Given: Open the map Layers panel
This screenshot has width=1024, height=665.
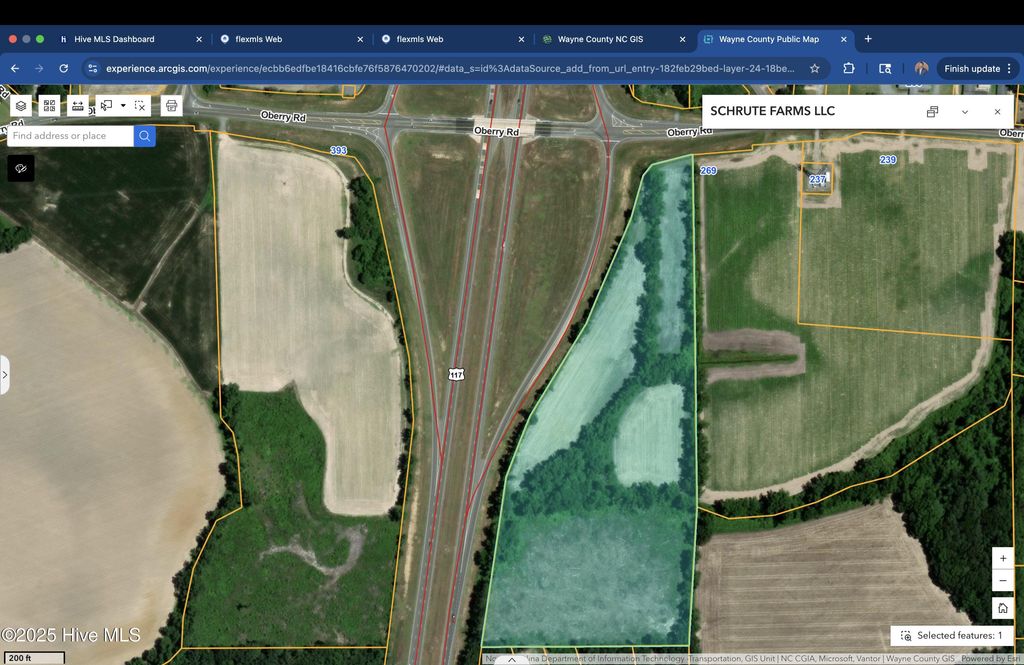Looking at the screenshot, I should click(x=21, y=105).
